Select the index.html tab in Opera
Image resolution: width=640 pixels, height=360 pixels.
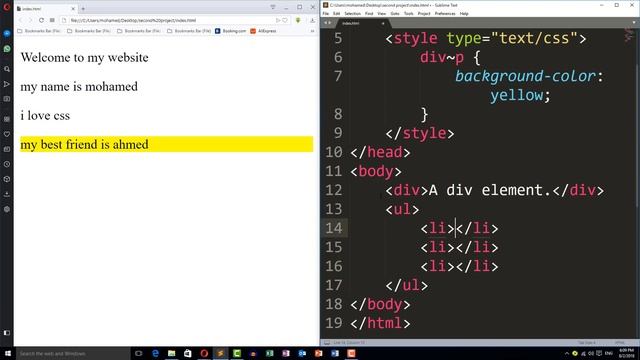click(46, 8)
